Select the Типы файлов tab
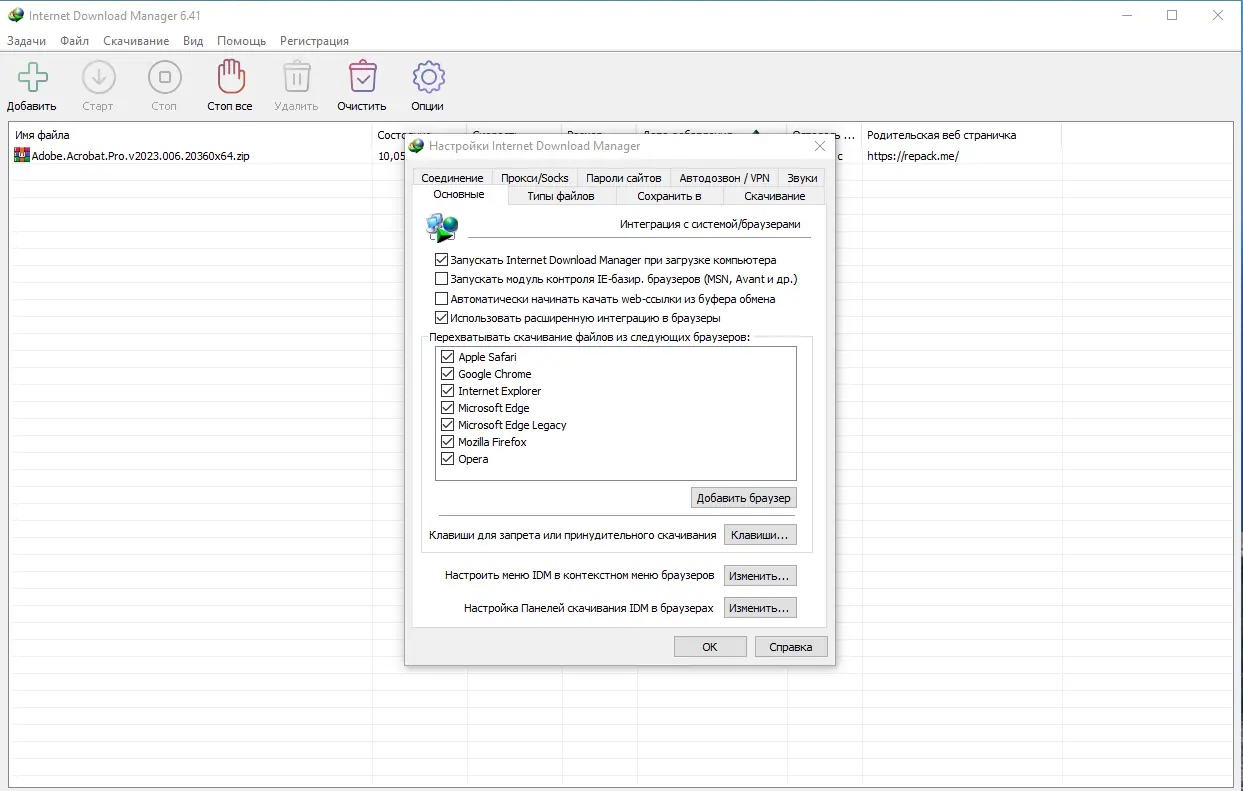 point(562,195)
